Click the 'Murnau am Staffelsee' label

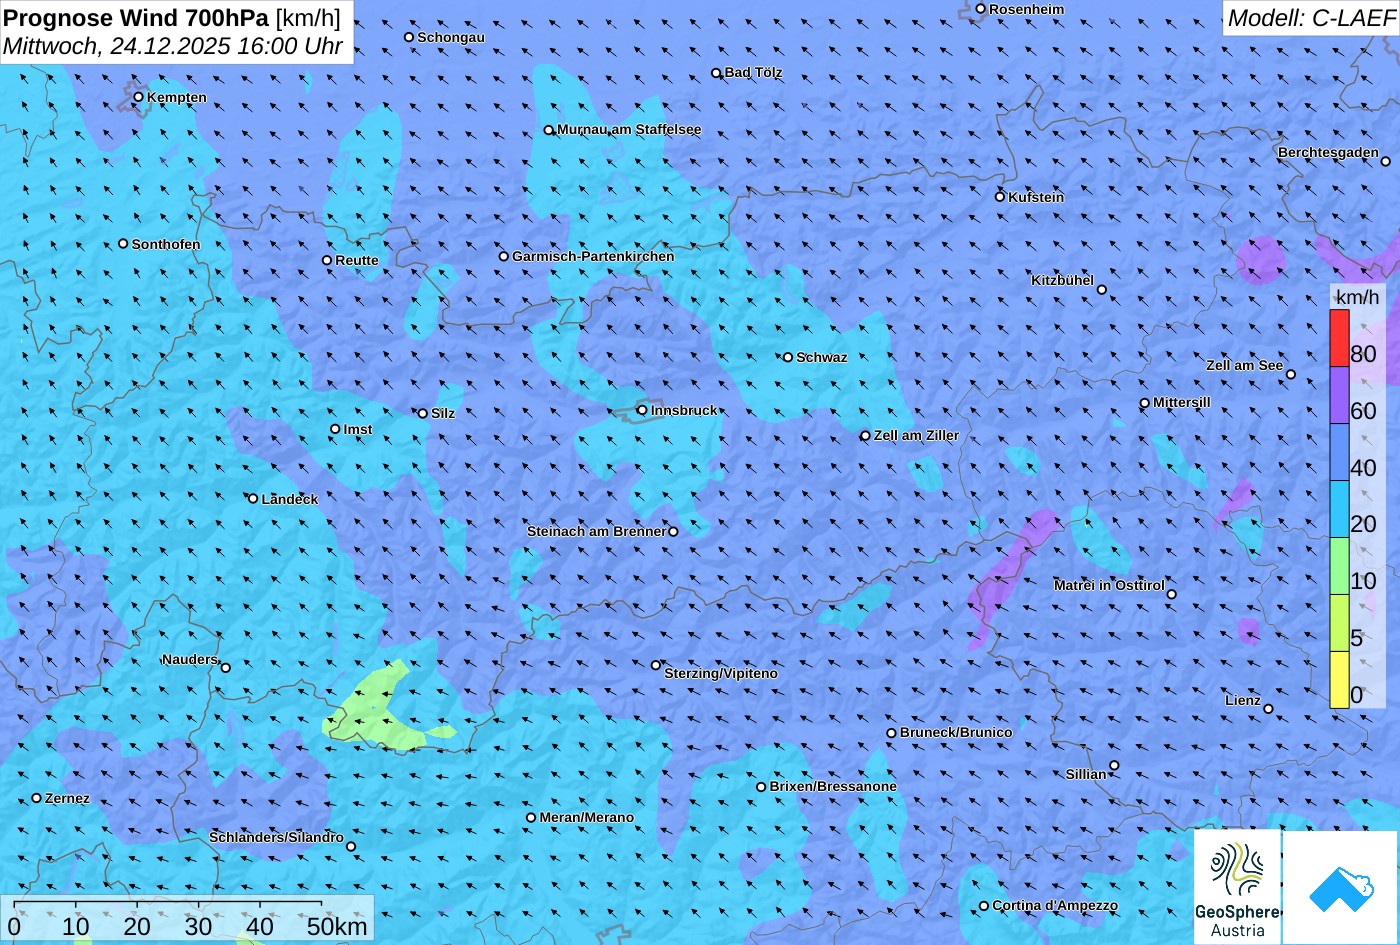(x=629, y=129)
